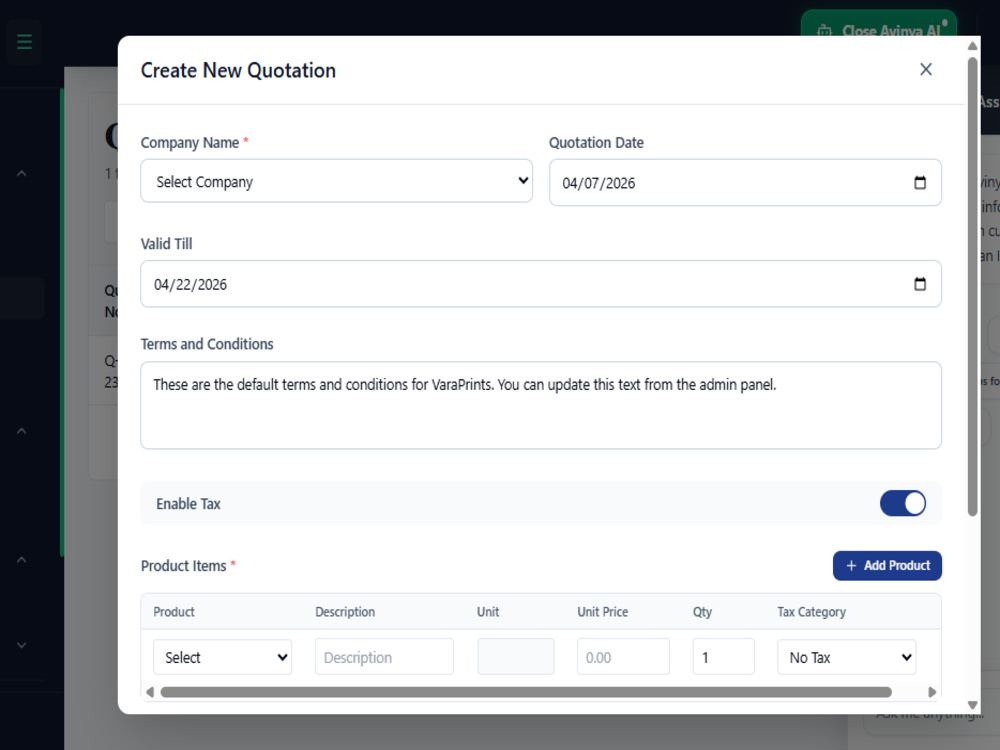
Task: Open calendar picker for Valid Till
Action: [x=920, y=284]
